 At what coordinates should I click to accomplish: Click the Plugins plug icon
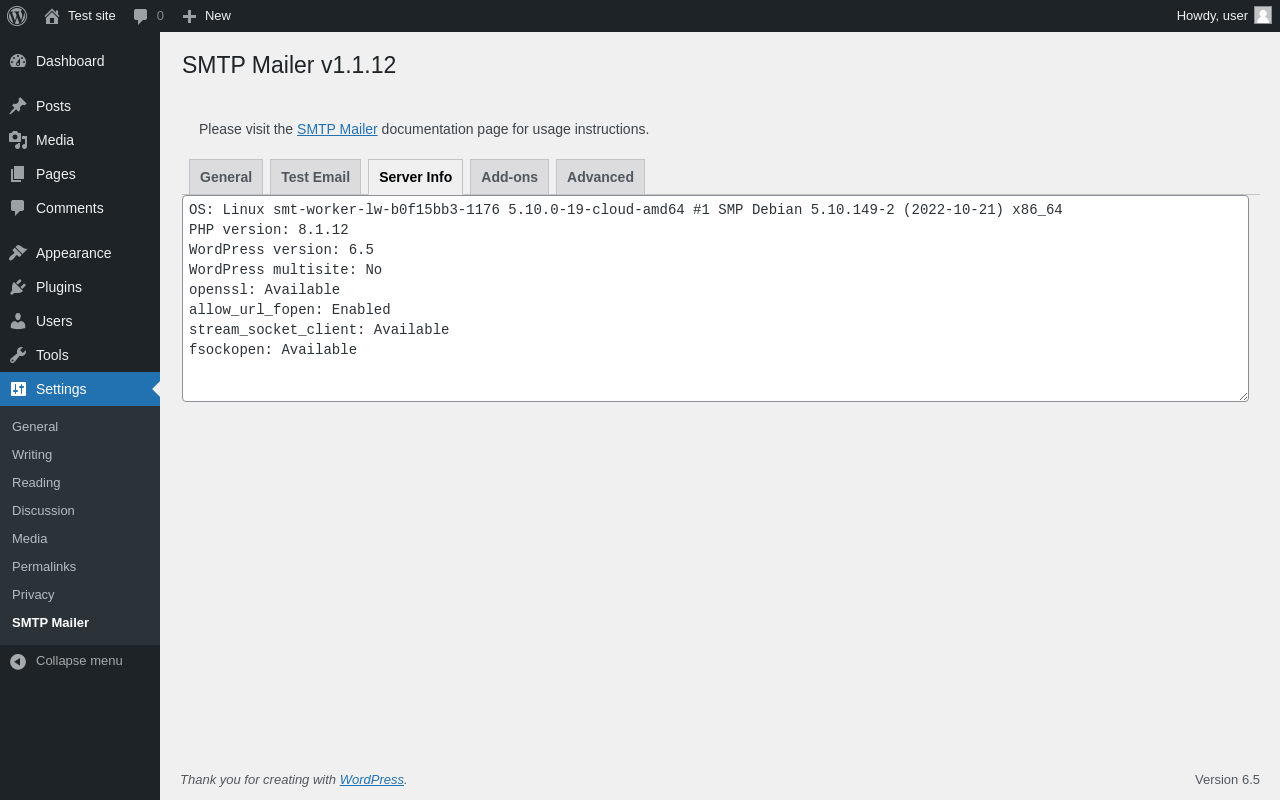coord(18,287)
